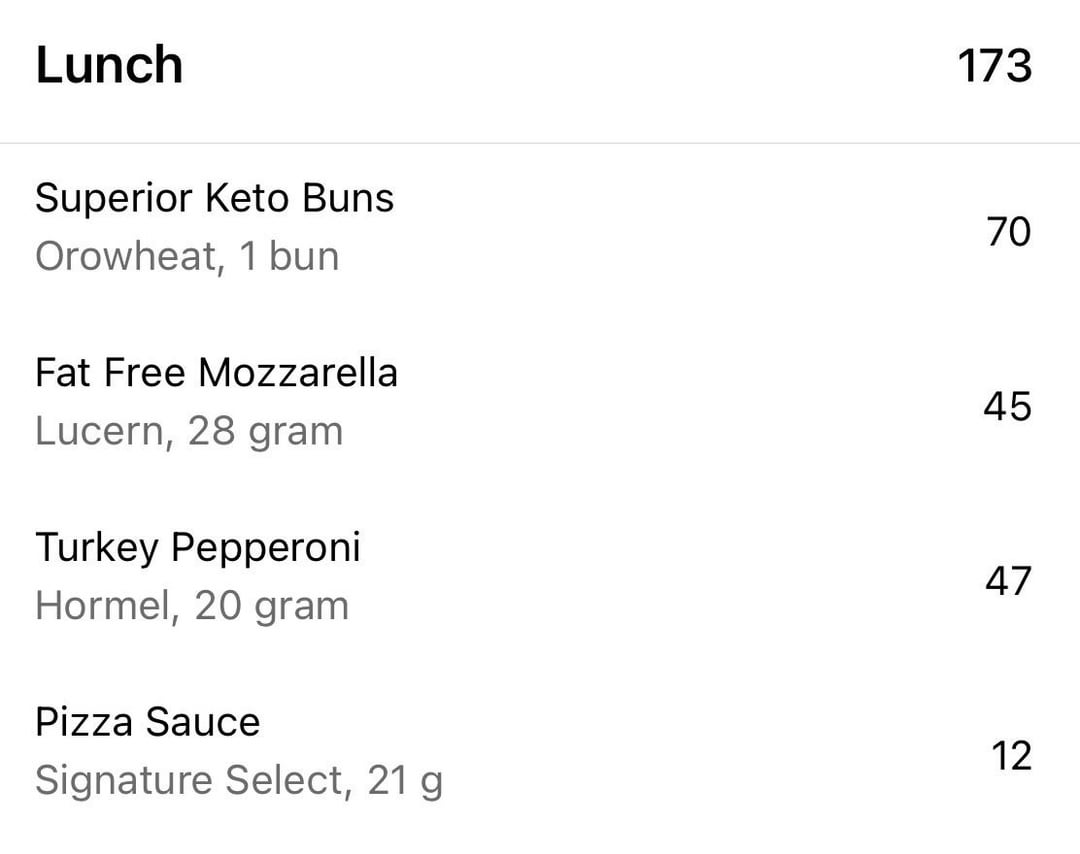
Task: Click the blank space between Lunch and 173
Action: pyautogui.click(x=570, y=65)
